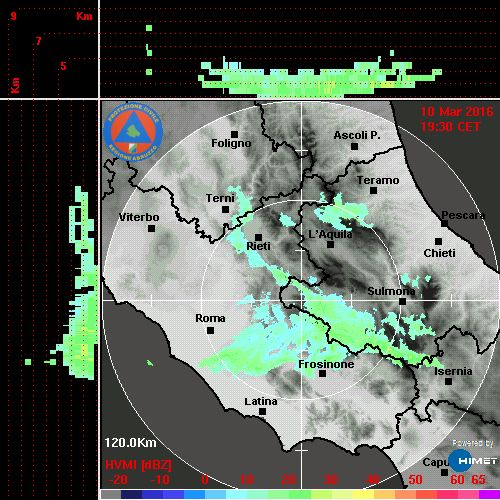Click the magenta 65 dBZ color swatch

pyautogui.click(x=489, y=495)
